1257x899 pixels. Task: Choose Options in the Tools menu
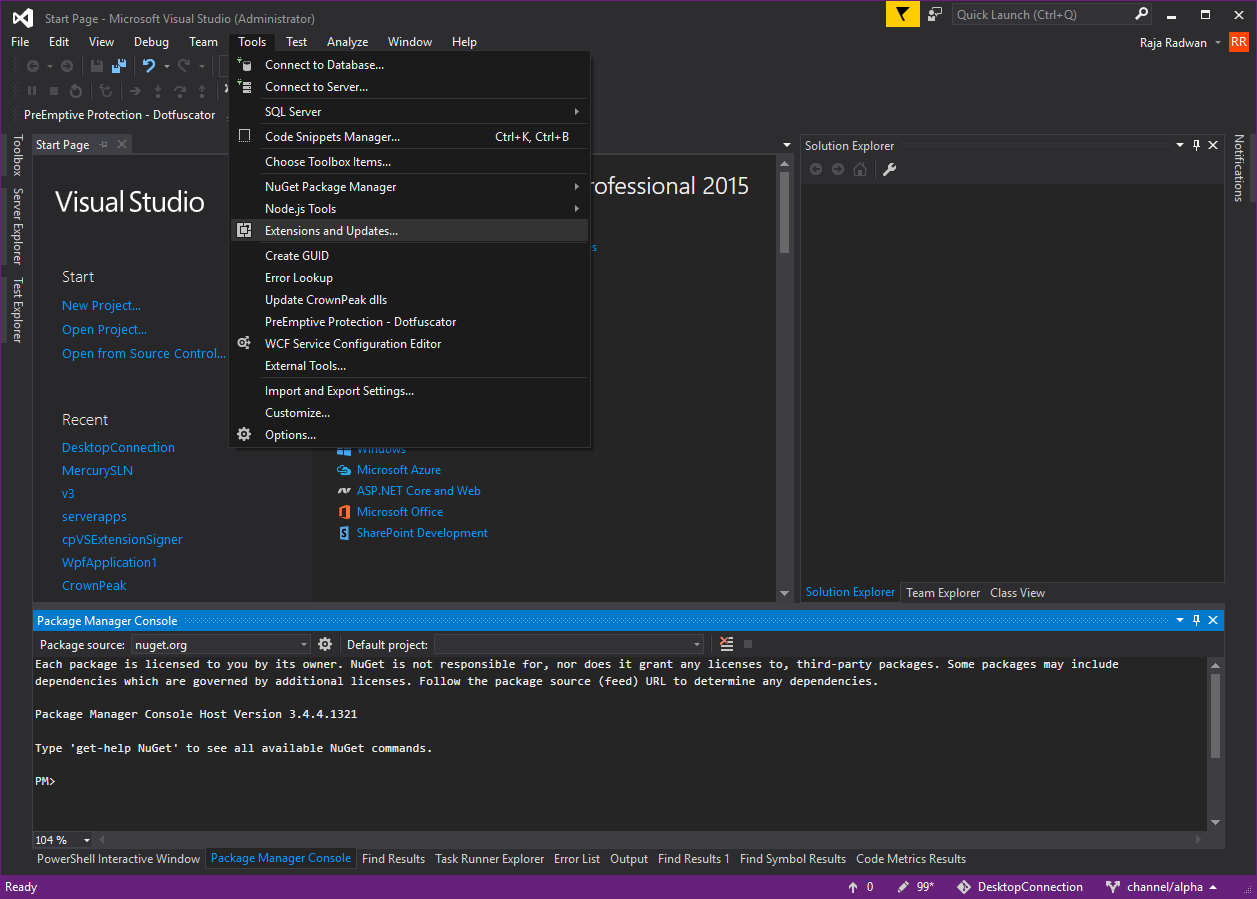pos(410,435)
